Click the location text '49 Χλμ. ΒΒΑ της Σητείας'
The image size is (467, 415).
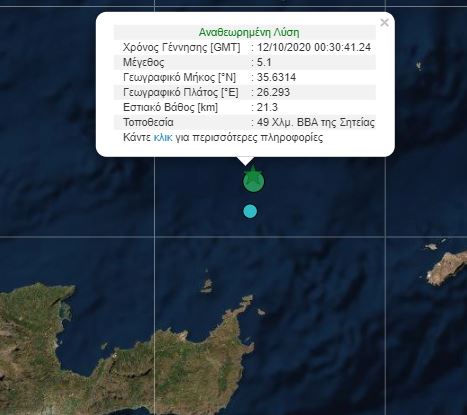(316, 122)
